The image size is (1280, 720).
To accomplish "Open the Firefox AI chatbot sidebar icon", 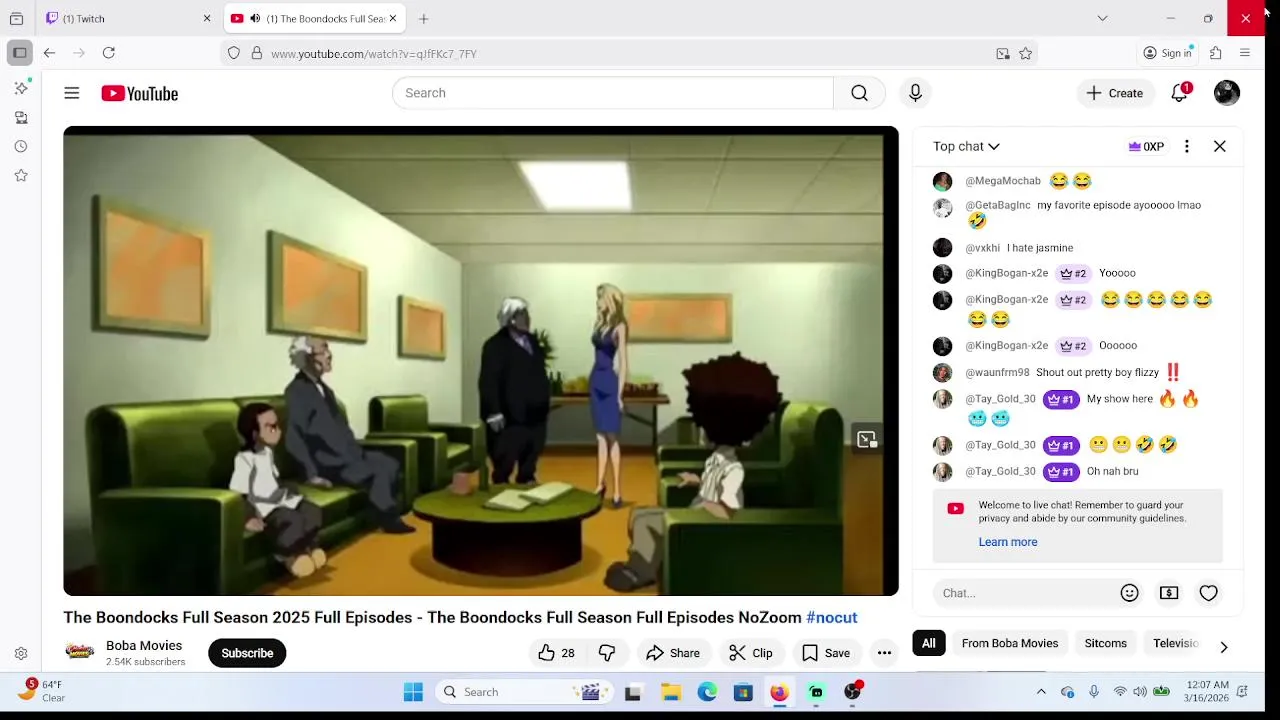I will 21,88.
